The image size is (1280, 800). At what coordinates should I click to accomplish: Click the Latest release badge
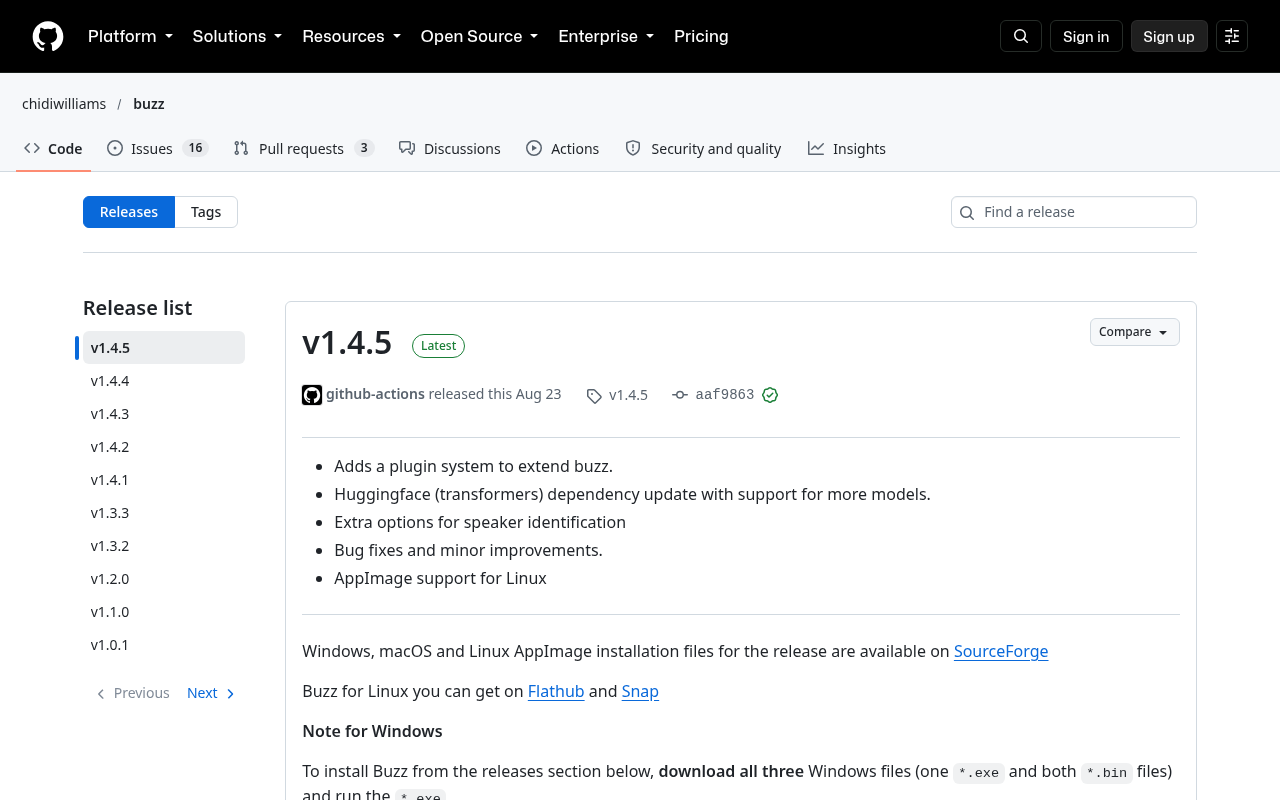pos(438,346)
